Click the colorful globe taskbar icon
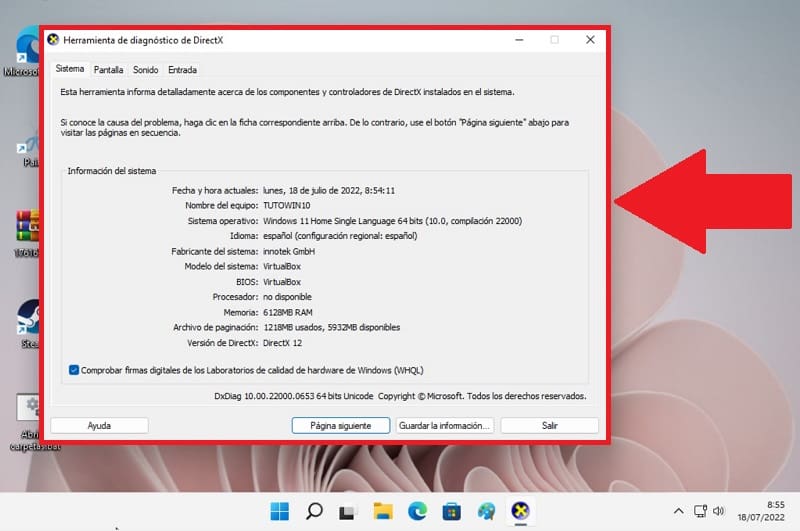800x531 pixels. (486, 511)
